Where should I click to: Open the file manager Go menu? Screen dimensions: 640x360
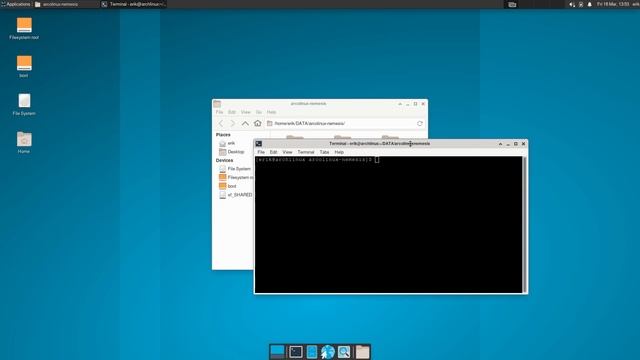(x=259, y=112)
